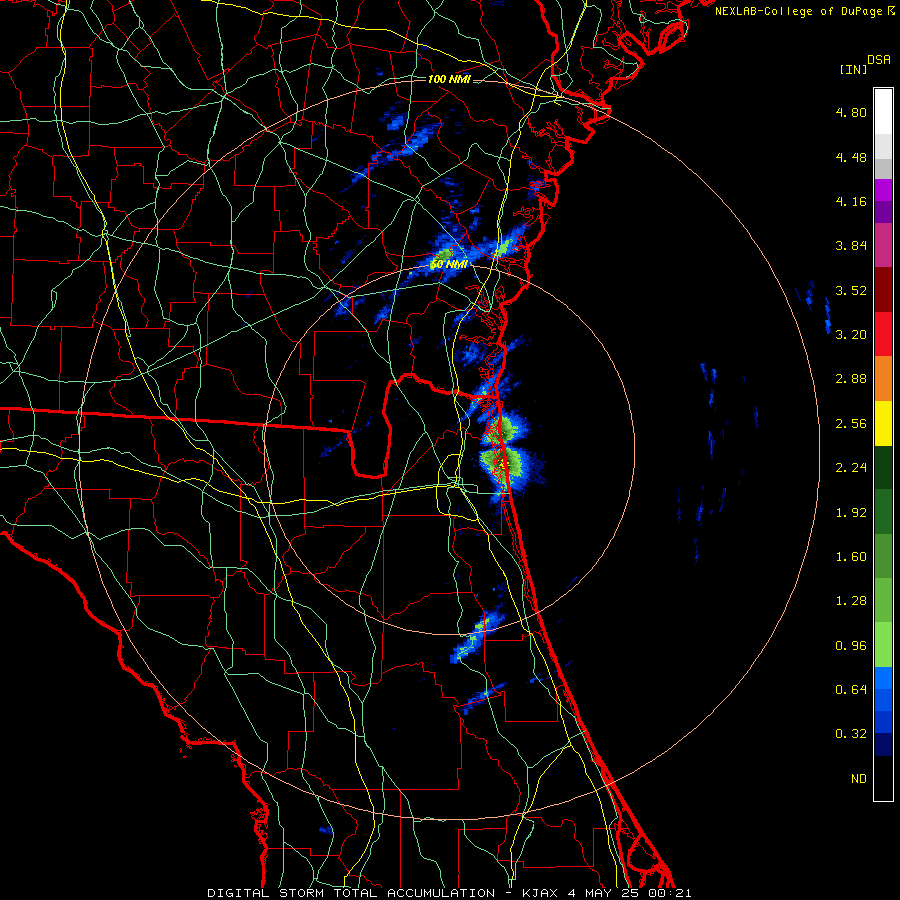The image size is (900, 900).
Task: Select the yellow legend swatch
Action: (x=883, y=423)
